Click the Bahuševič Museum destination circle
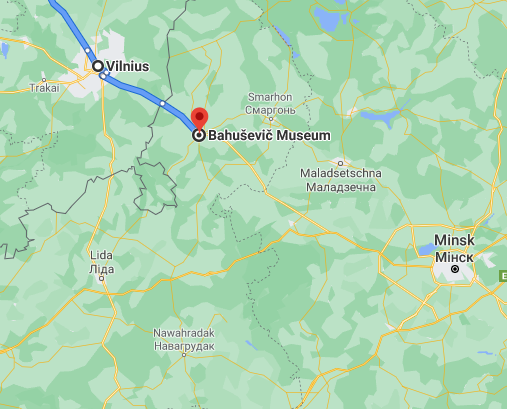 click(199, 136)
